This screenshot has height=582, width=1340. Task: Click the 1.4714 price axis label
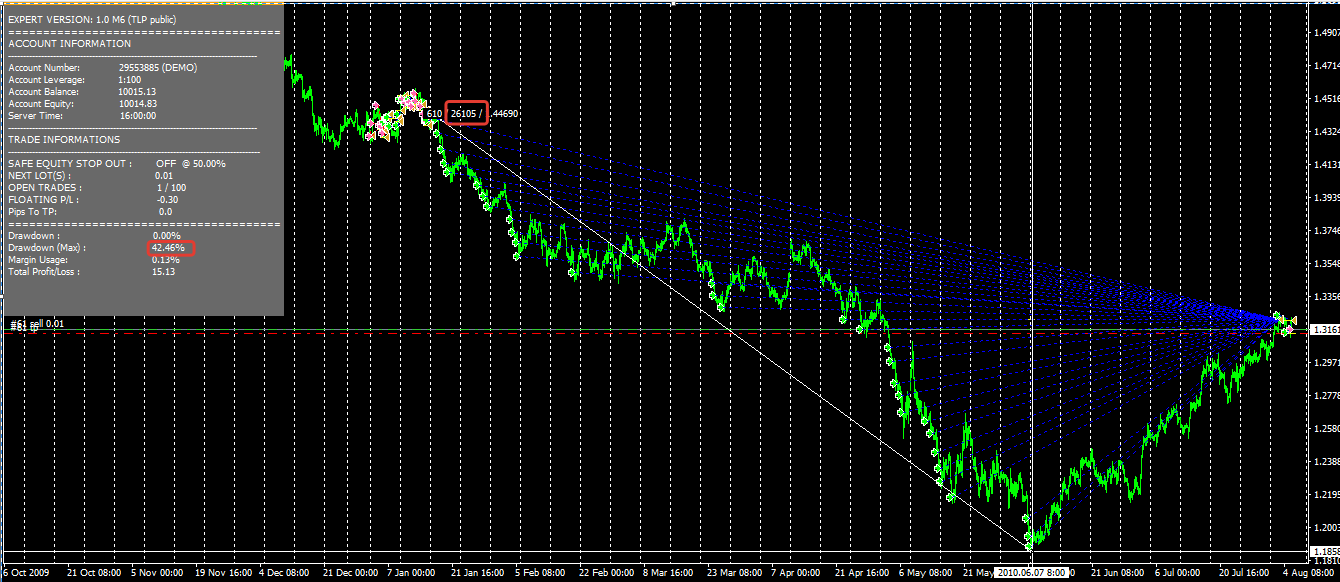pyautogui.click(x=1325, y=66)
